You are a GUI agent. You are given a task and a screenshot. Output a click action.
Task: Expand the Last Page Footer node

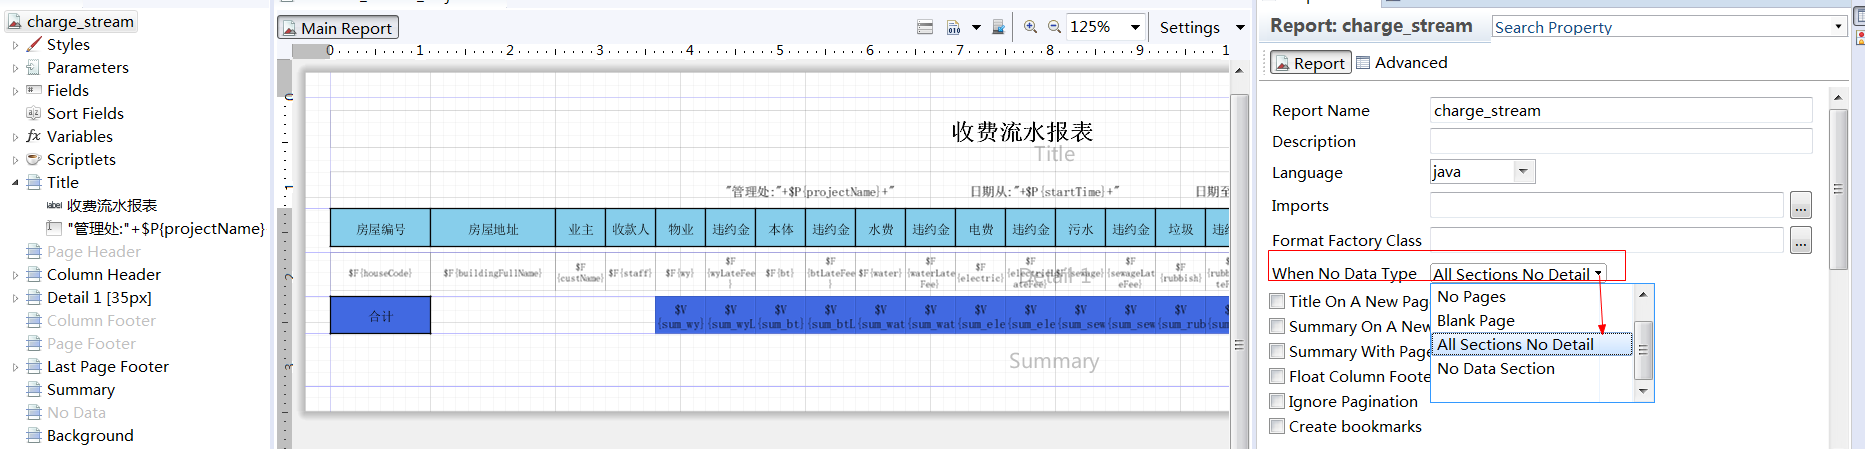click(15, 367)
